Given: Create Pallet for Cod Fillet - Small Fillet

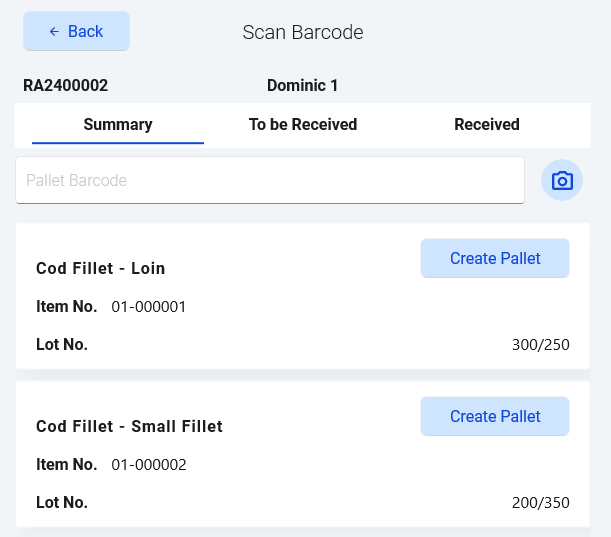Looking at the screenshot, I should pos(495,416).
